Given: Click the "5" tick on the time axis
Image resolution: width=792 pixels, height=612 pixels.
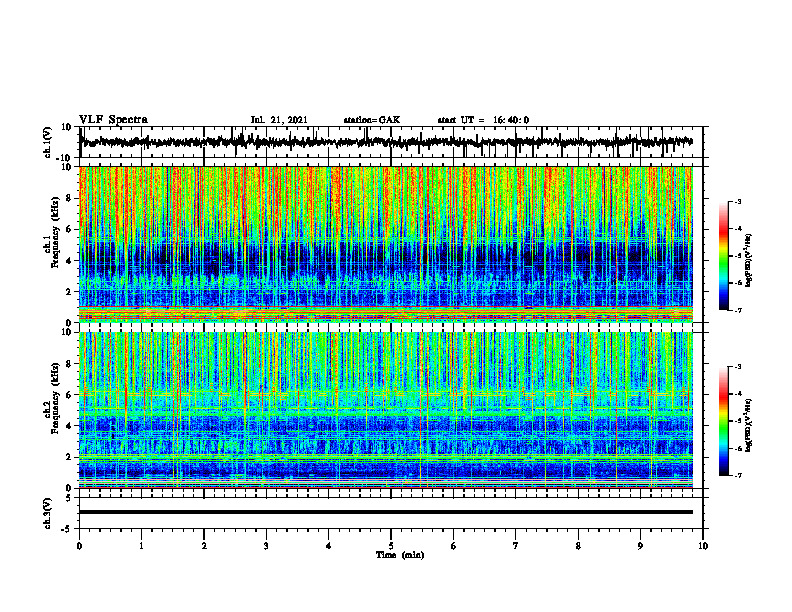Looking at the screenshot, I should click(x=391, y=546).
